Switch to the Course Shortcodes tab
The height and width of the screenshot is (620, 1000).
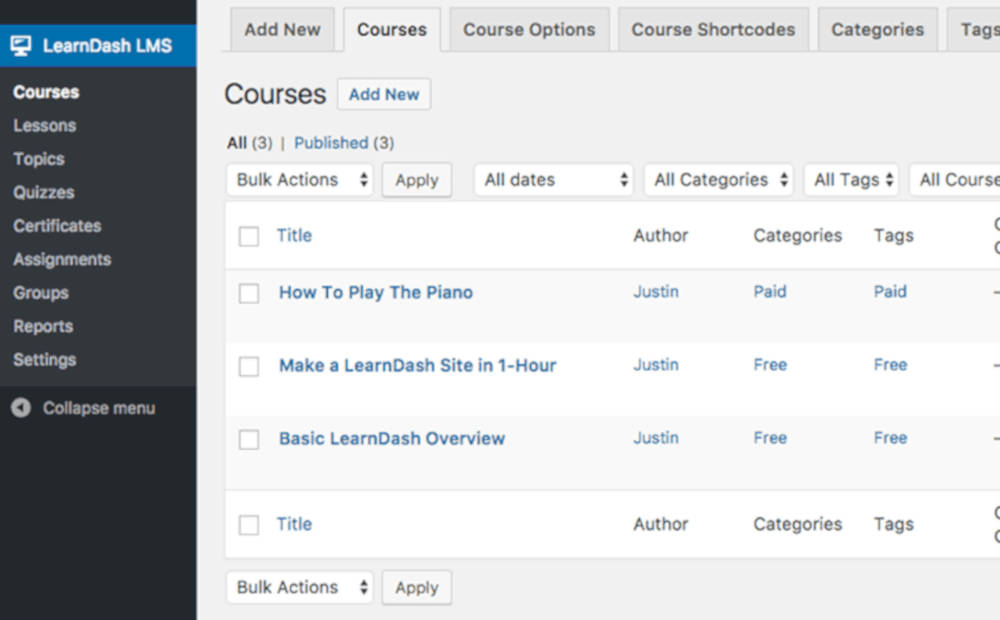(x=712, y=30)
